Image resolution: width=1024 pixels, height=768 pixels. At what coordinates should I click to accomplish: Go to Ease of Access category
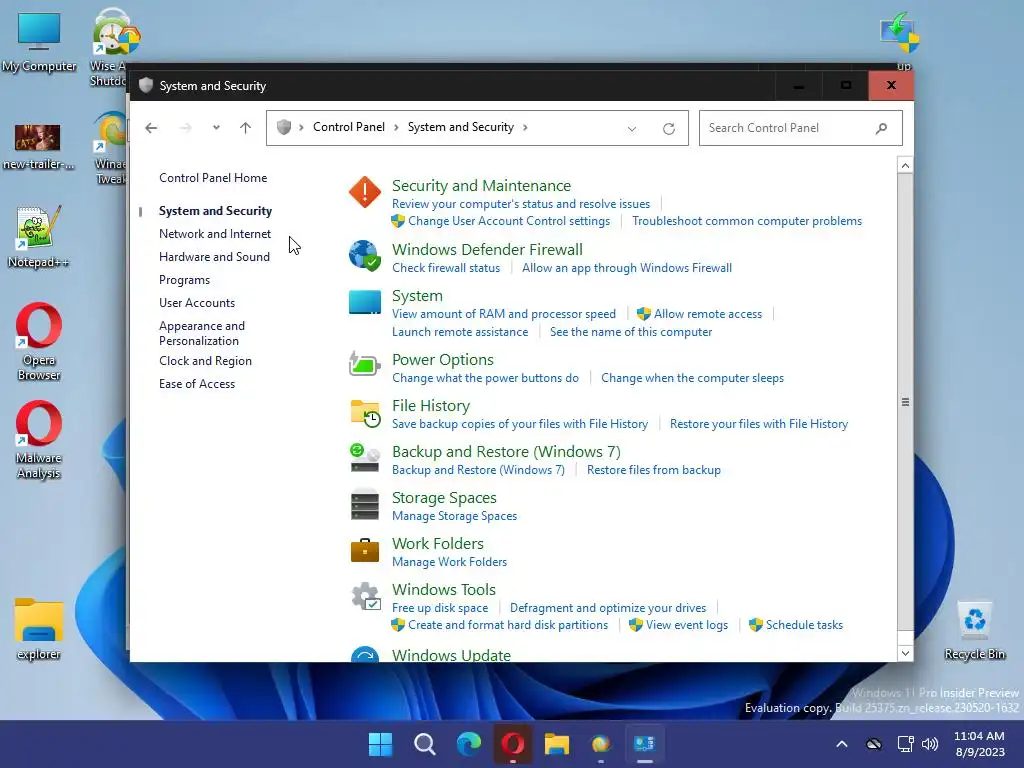197,384
